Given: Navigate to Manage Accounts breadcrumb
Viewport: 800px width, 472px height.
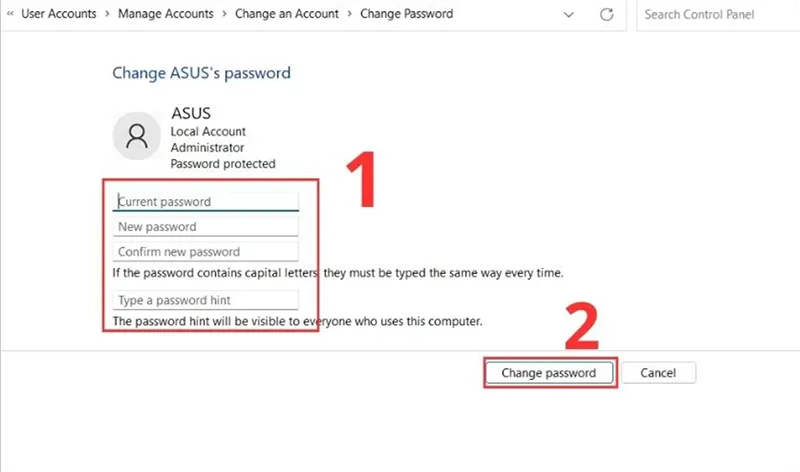Looking at the screenshot, I should click(x=166, y=14).
